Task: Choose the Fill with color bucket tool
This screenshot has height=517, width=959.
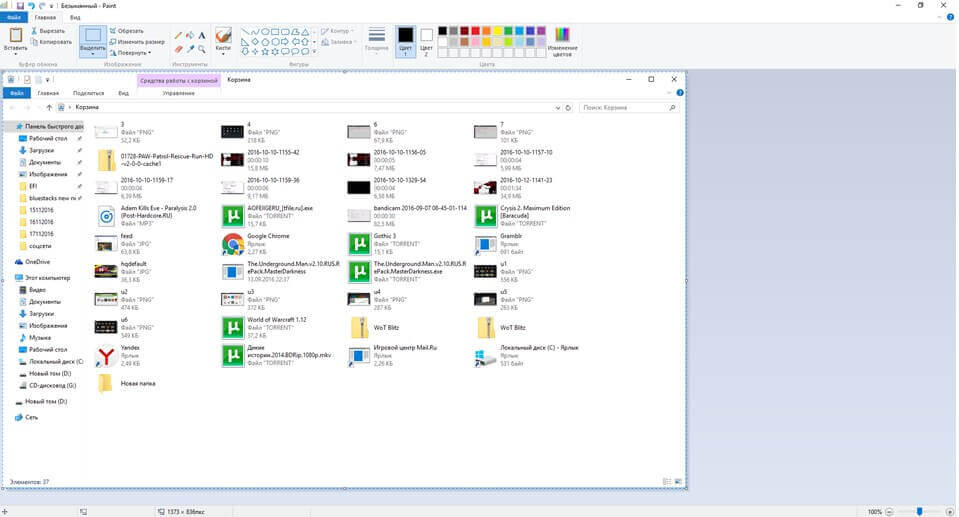Action: (190, 33)
